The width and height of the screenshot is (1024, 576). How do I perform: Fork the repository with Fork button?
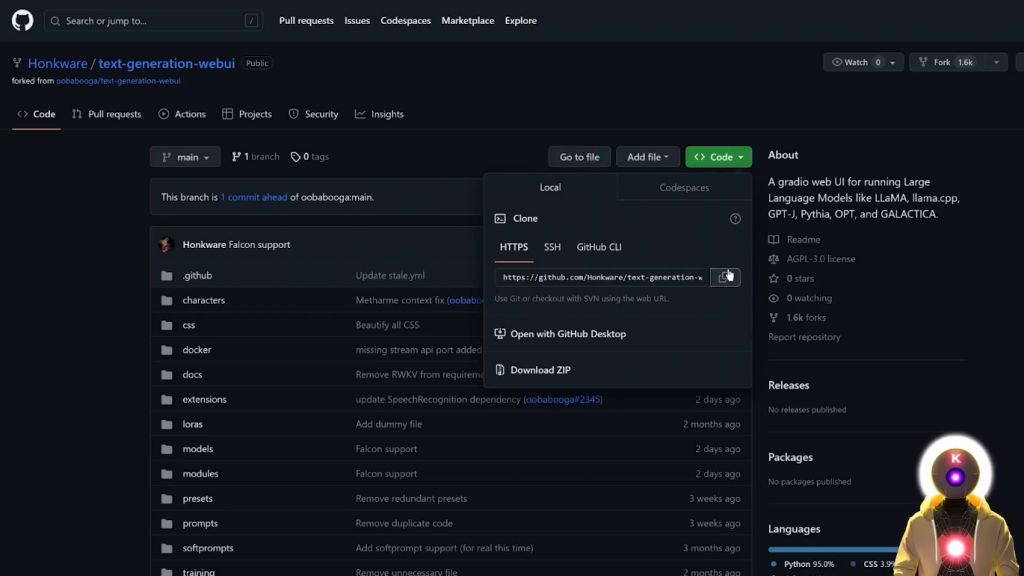(947, 63)
